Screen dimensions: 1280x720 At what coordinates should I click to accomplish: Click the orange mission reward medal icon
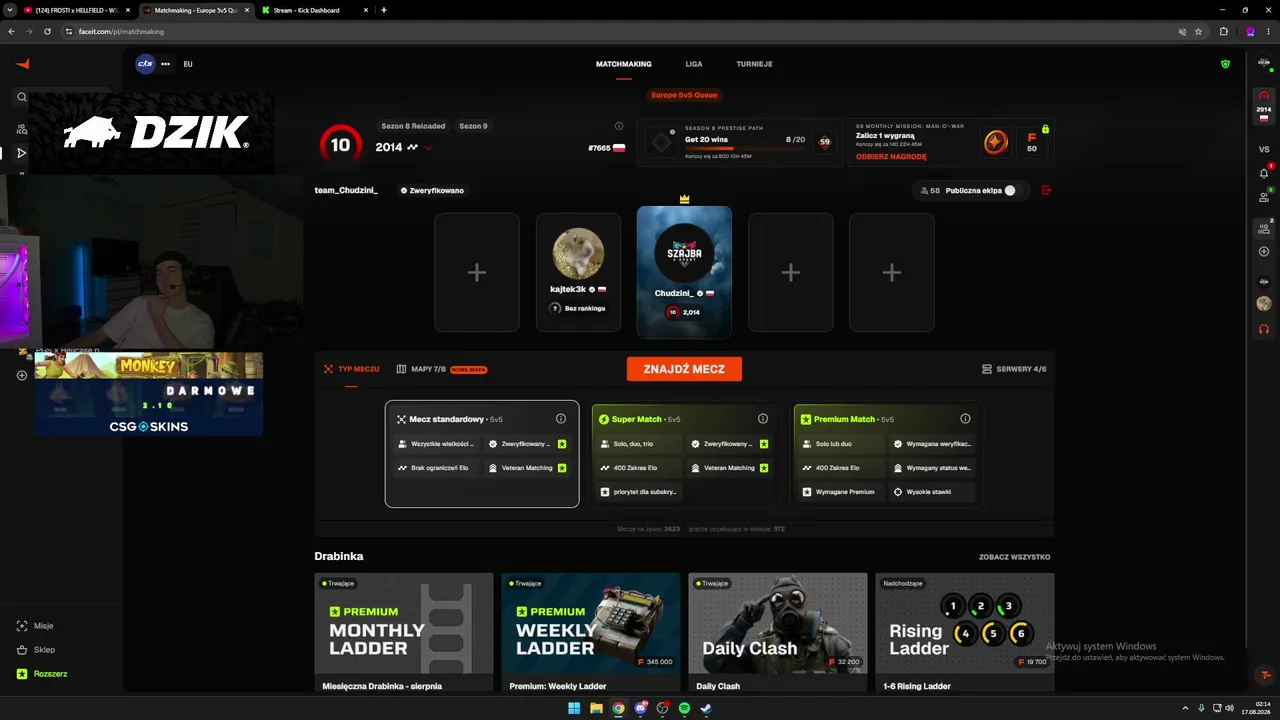995,142
